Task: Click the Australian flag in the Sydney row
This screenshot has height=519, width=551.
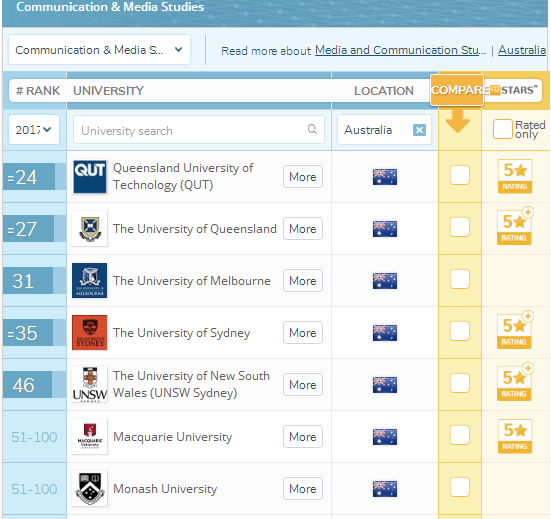Action: click(x=385, y=333)
